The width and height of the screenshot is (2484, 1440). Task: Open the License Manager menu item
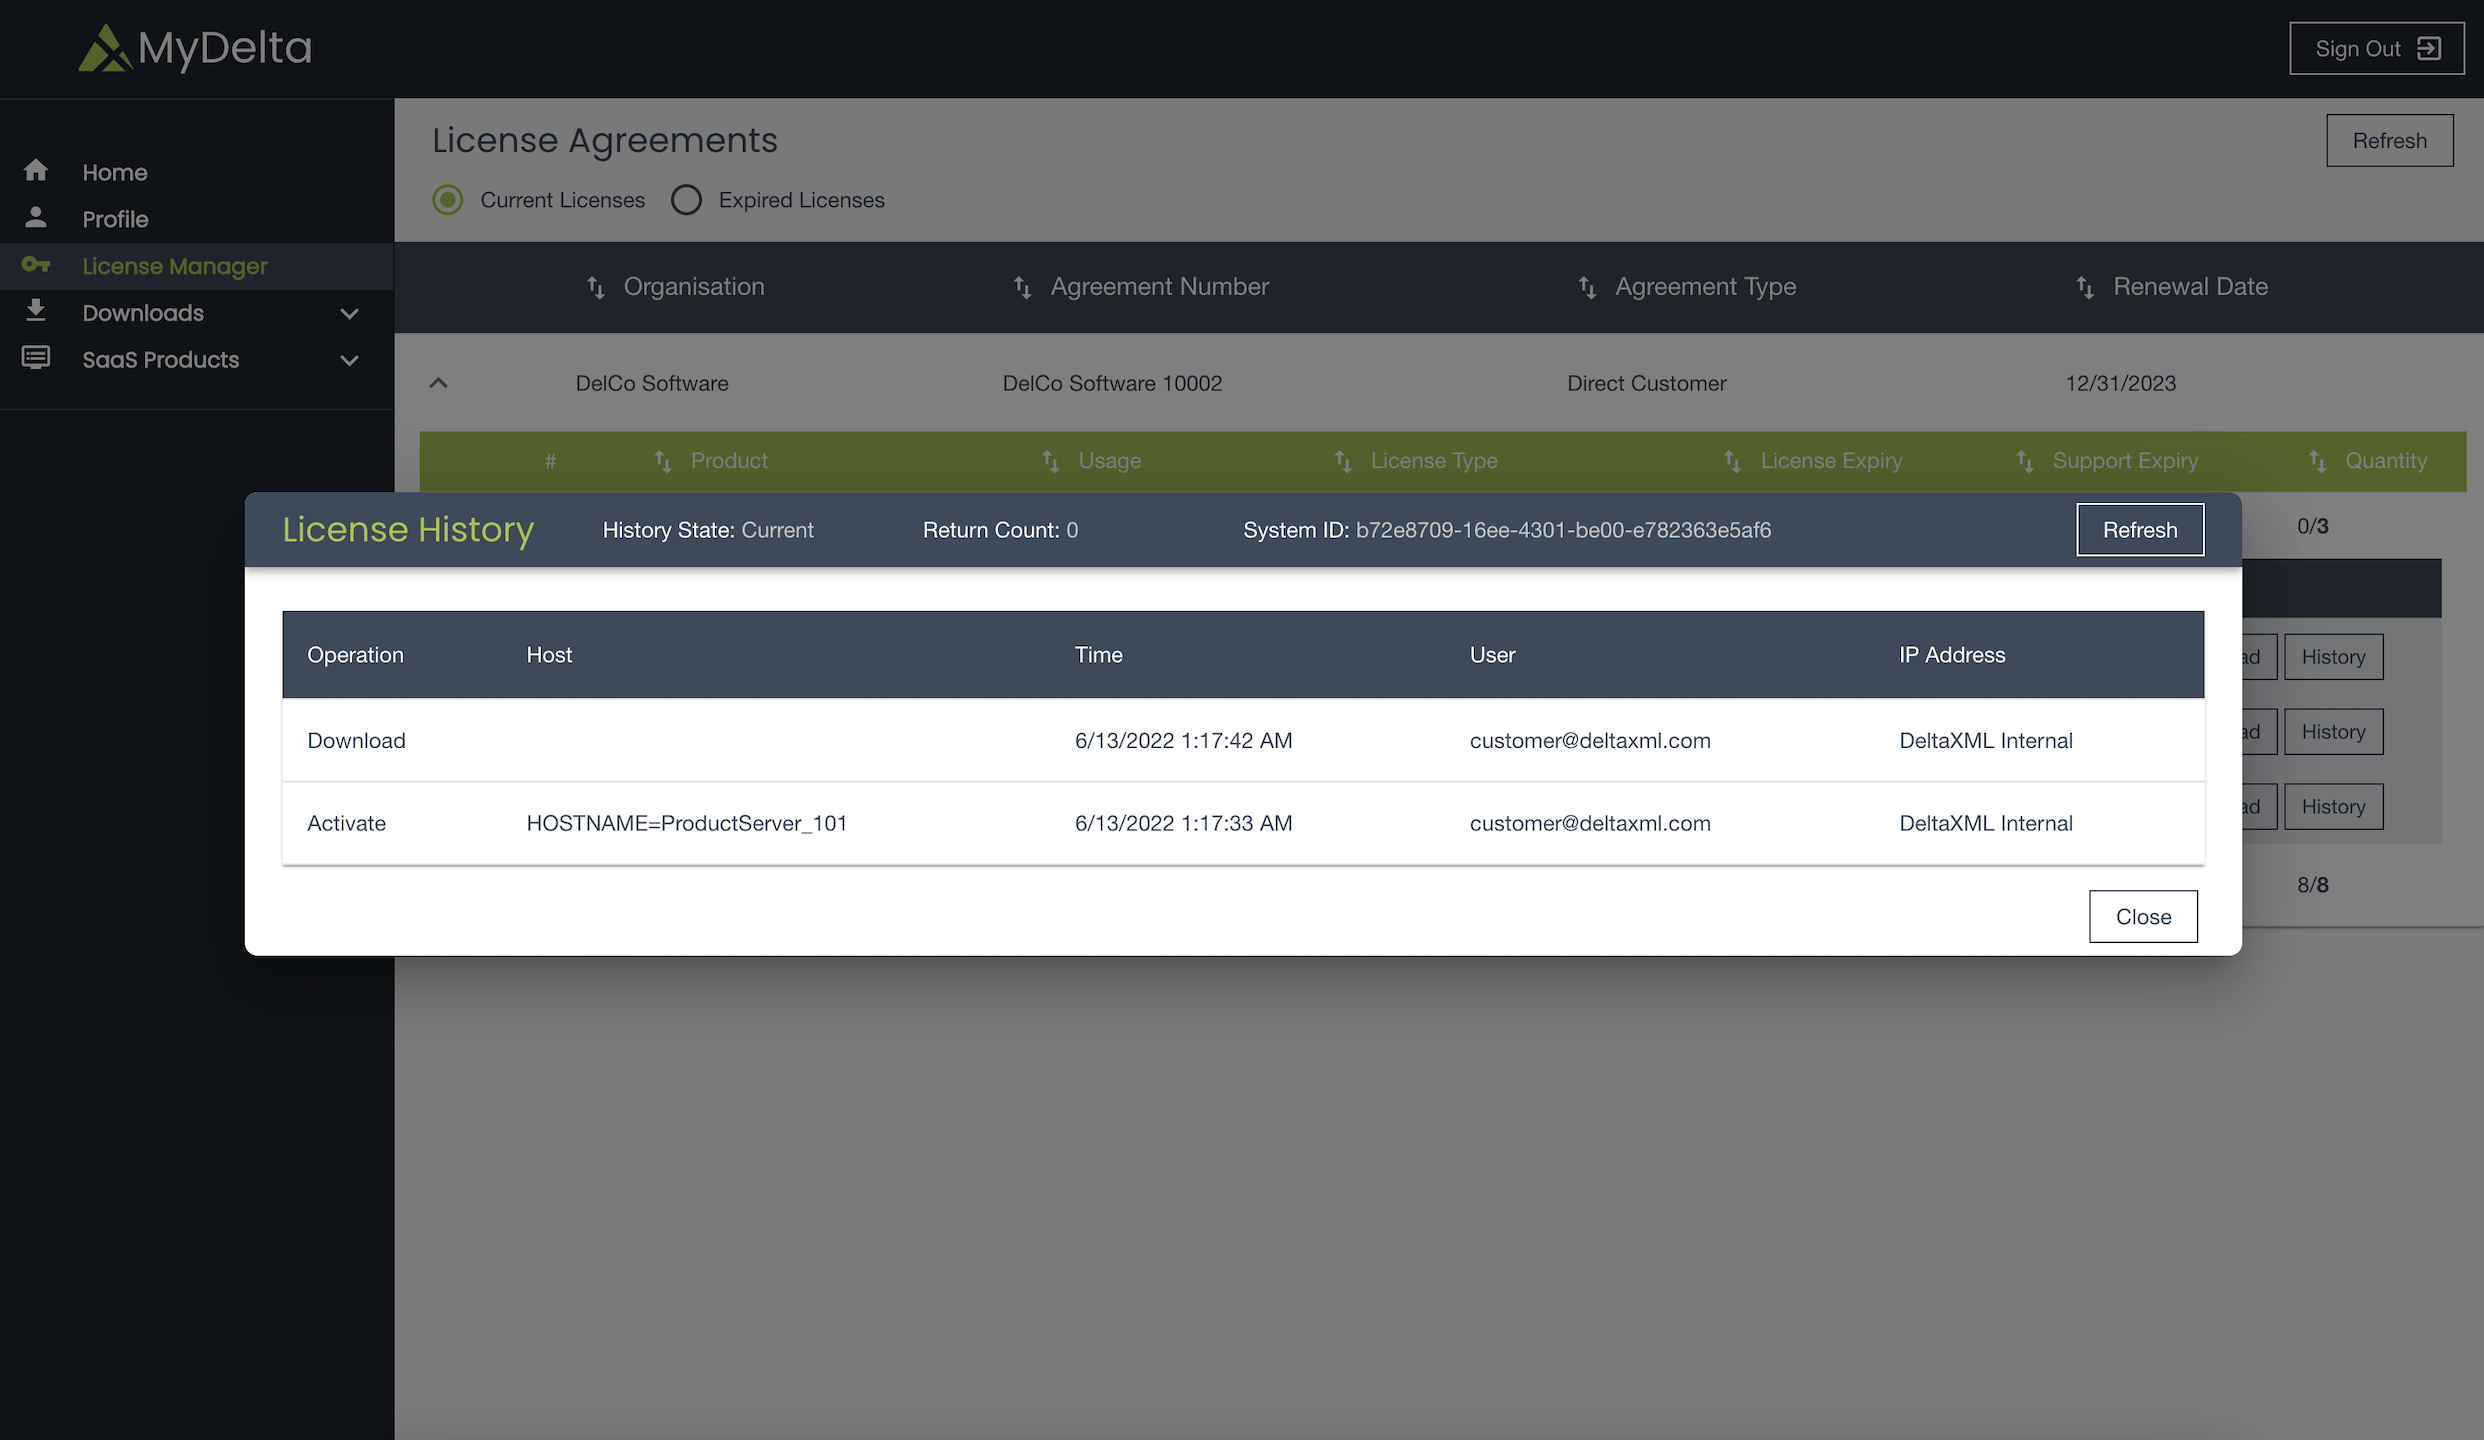[175, 266]
